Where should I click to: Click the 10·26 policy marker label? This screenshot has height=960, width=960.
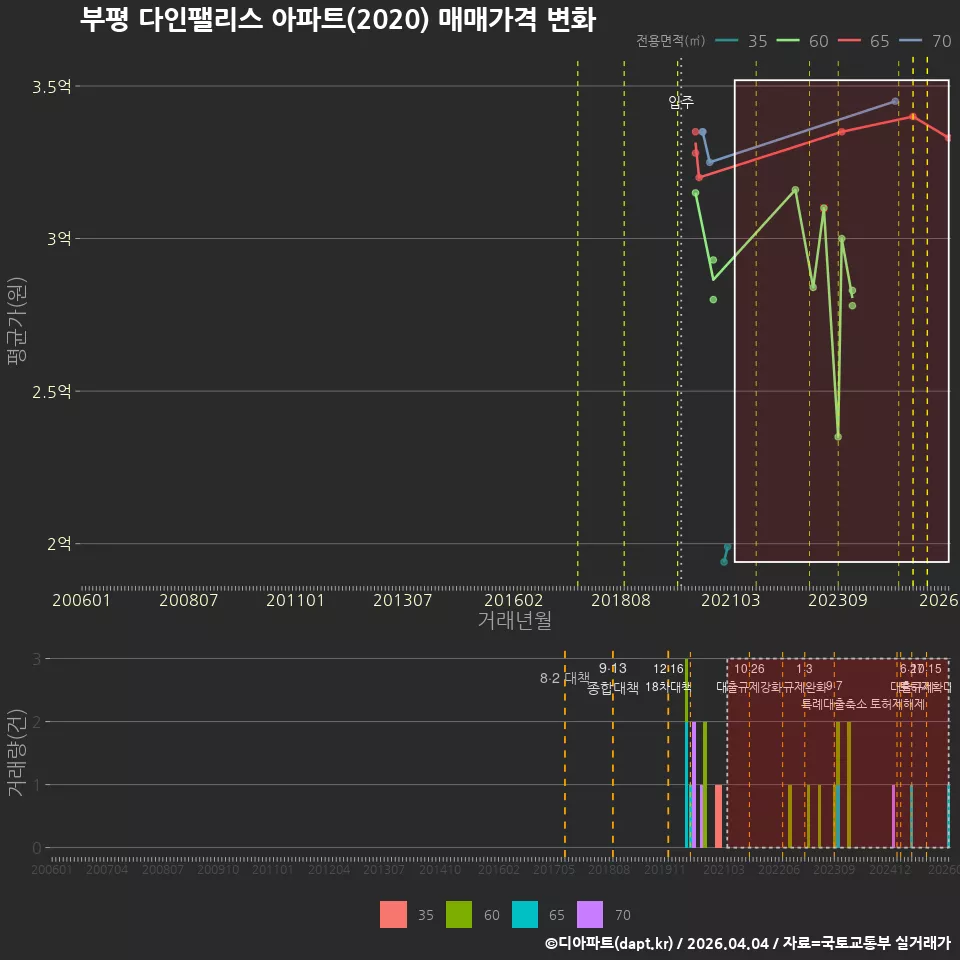(x=749, y=669)
